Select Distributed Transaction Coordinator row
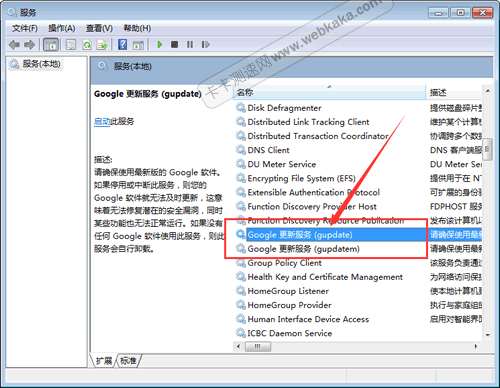Viewport: 500px width, 388px height. [x=318, y=136]
